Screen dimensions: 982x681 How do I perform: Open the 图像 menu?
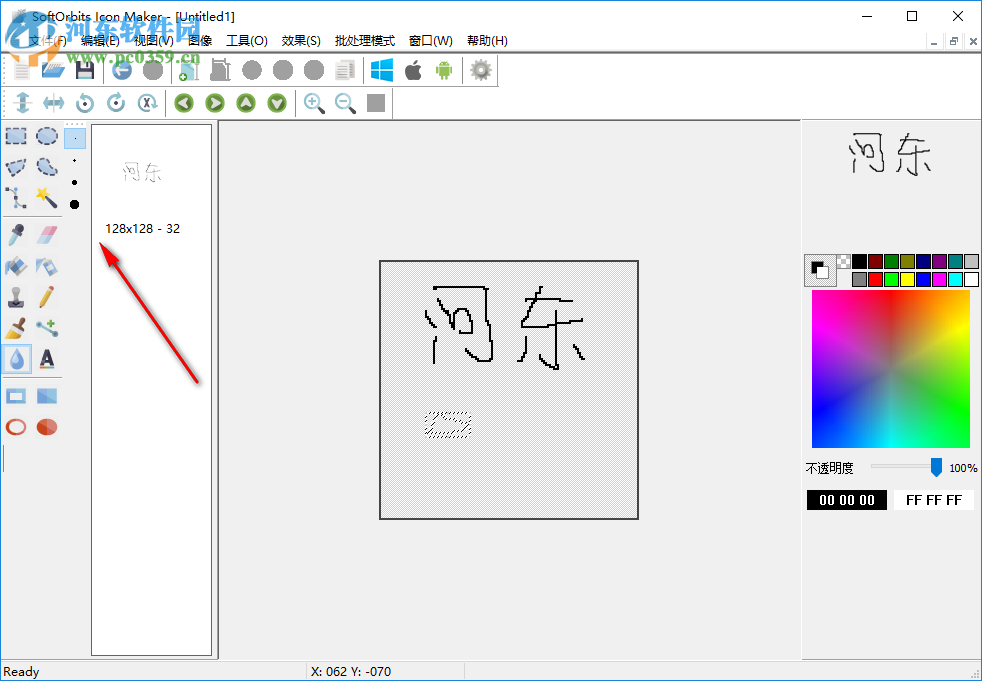[199, 41]
